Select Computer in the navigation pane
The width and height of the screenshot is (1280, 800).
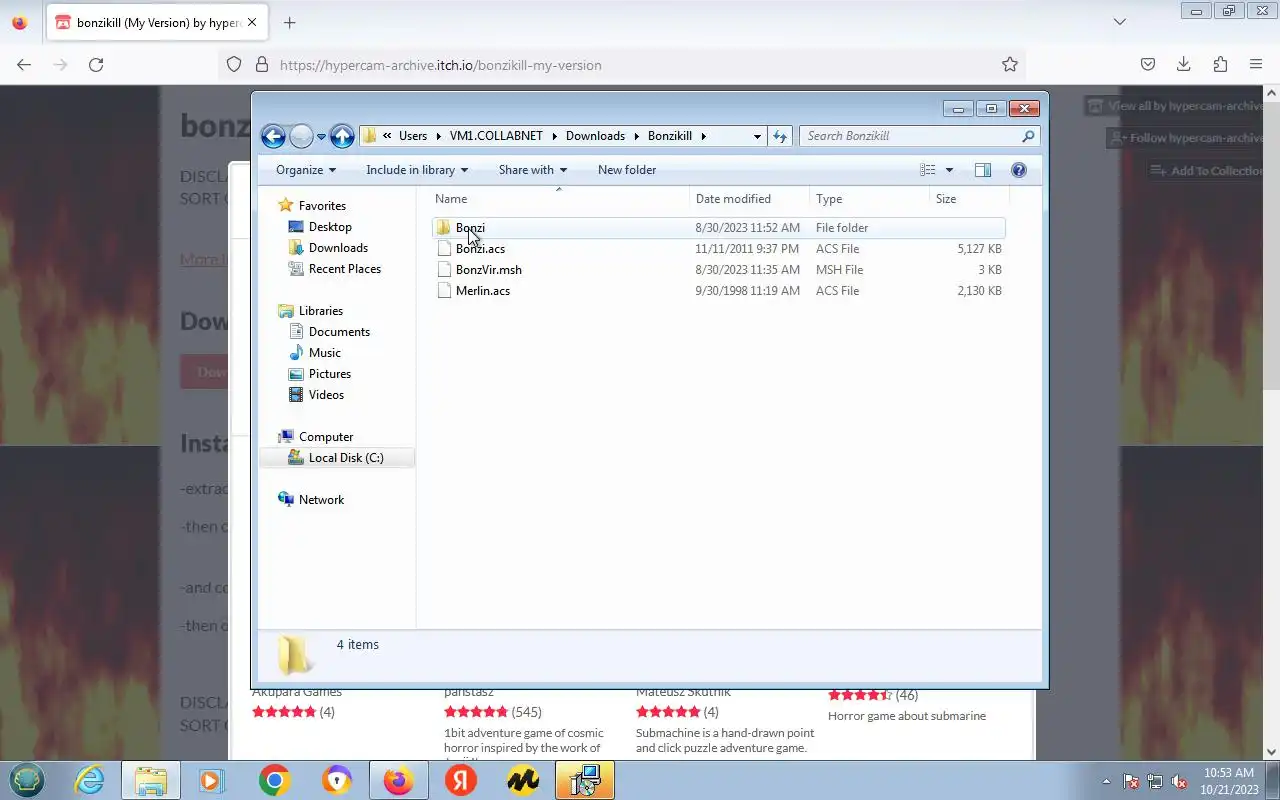coord(326,437)
